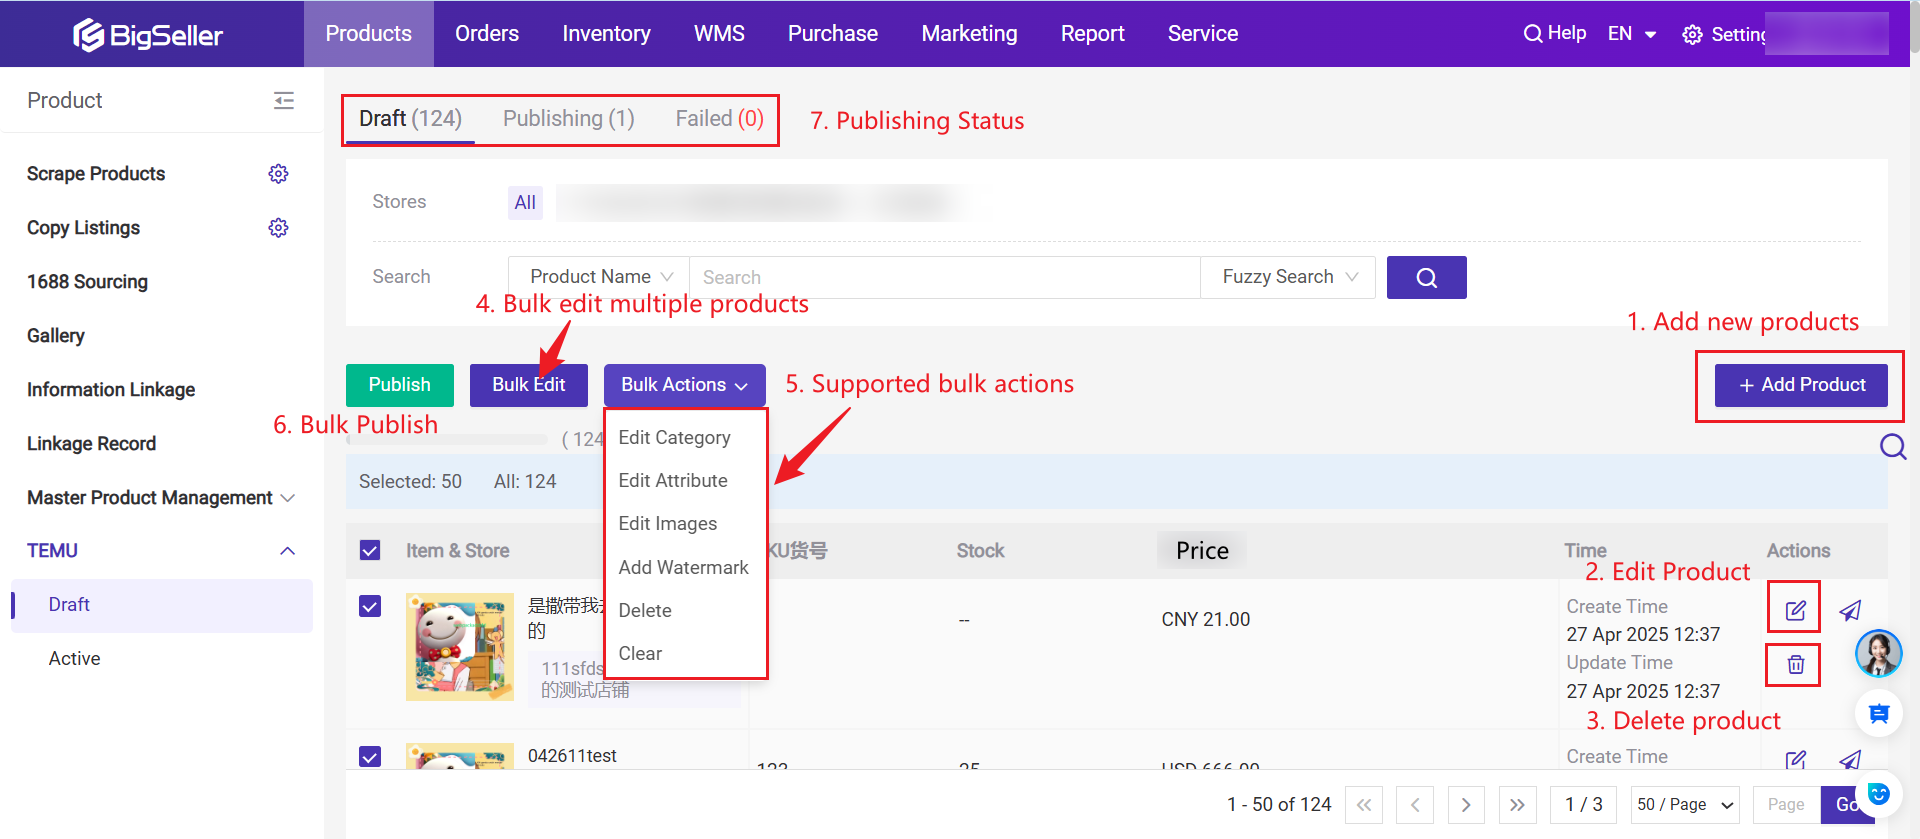Screen dimensions: 1920x839
Task: Edit the CNY 21.00 product
Action: [1795, 610]
